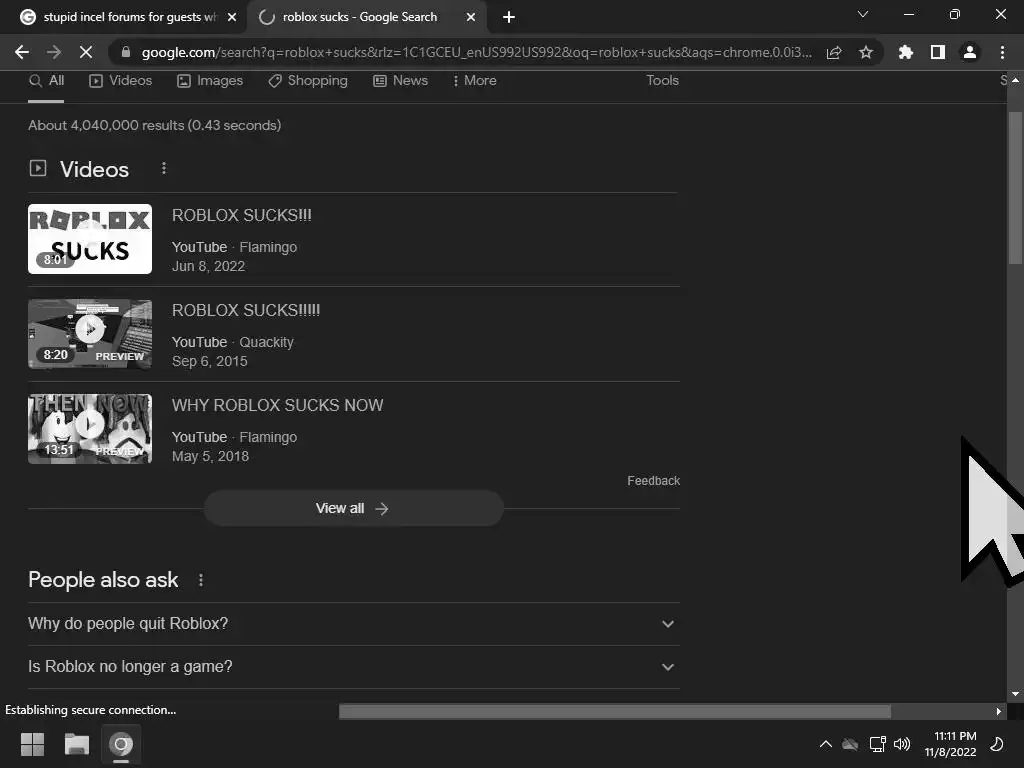The image size is (1024, 768).
Task: Open the ROBLOX SUCKS!!! Flamingo video link
Action: 242,216
